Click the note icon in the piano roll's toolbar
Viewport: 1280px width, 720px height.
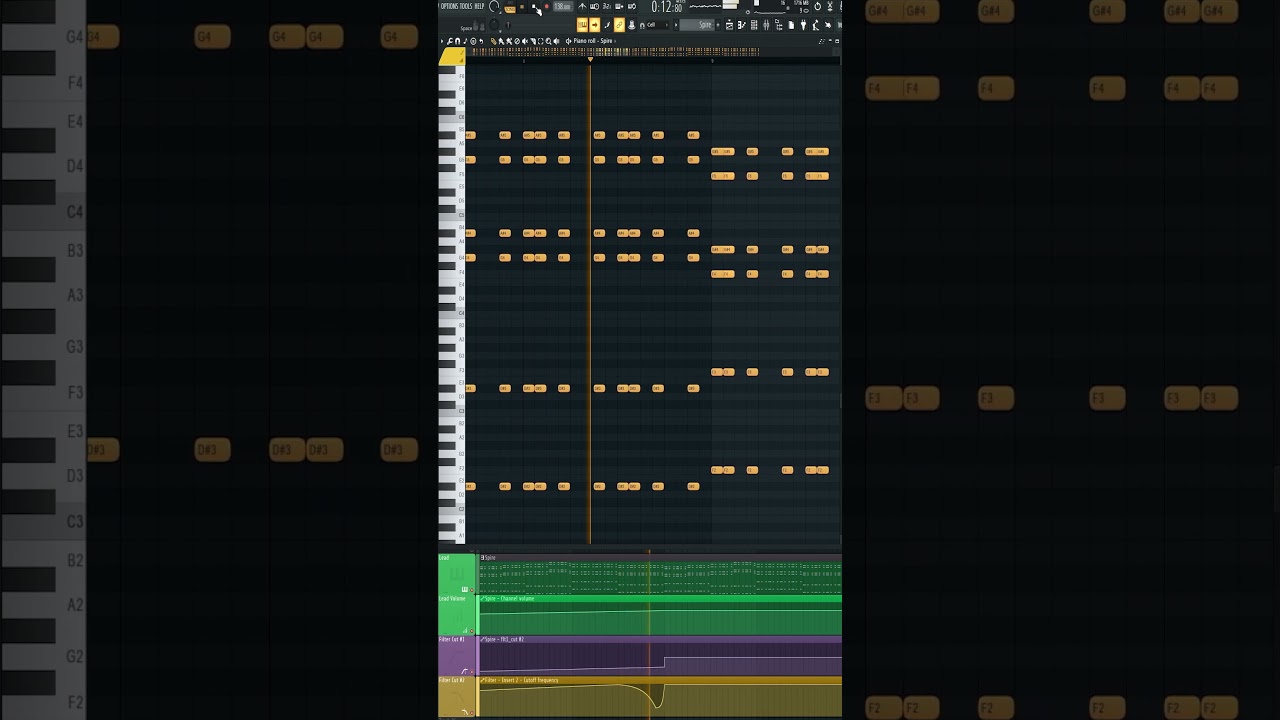[466, 41]
